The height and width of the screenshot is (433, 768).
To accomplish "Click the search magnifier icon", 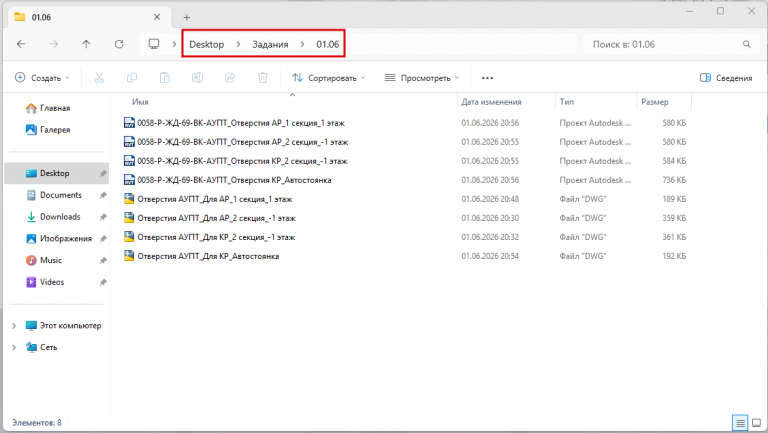I will (x=746, y=45).
